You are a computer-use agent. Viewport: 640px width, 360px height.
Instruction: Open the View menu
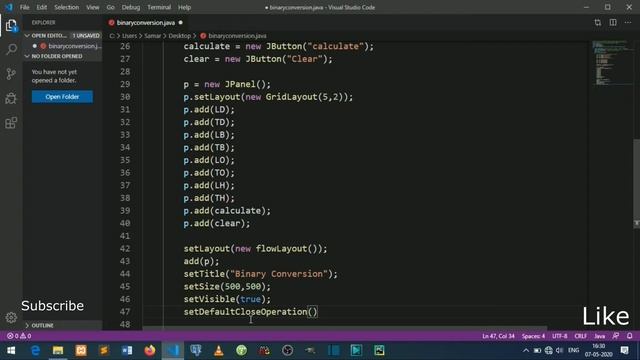click(x=93, y=7)
